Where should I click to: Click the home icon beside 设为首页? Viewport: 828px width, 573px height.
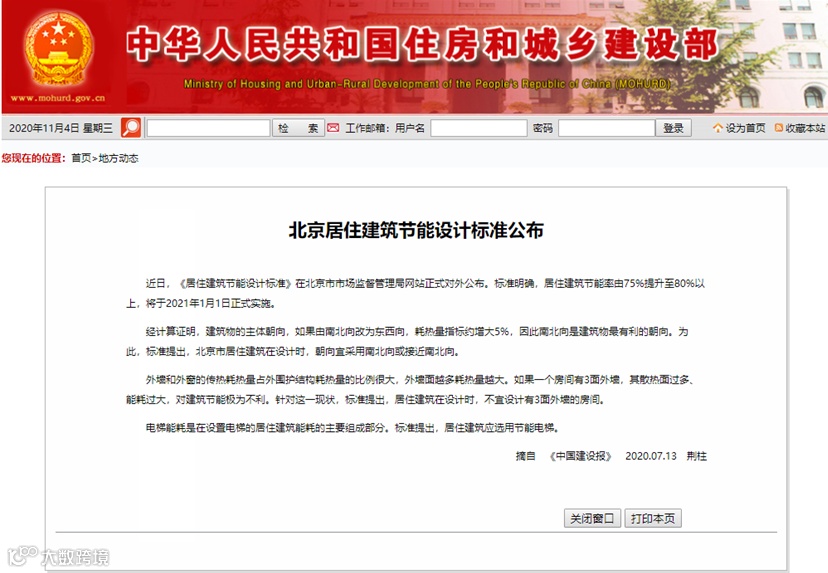click(x=717, y=128)
